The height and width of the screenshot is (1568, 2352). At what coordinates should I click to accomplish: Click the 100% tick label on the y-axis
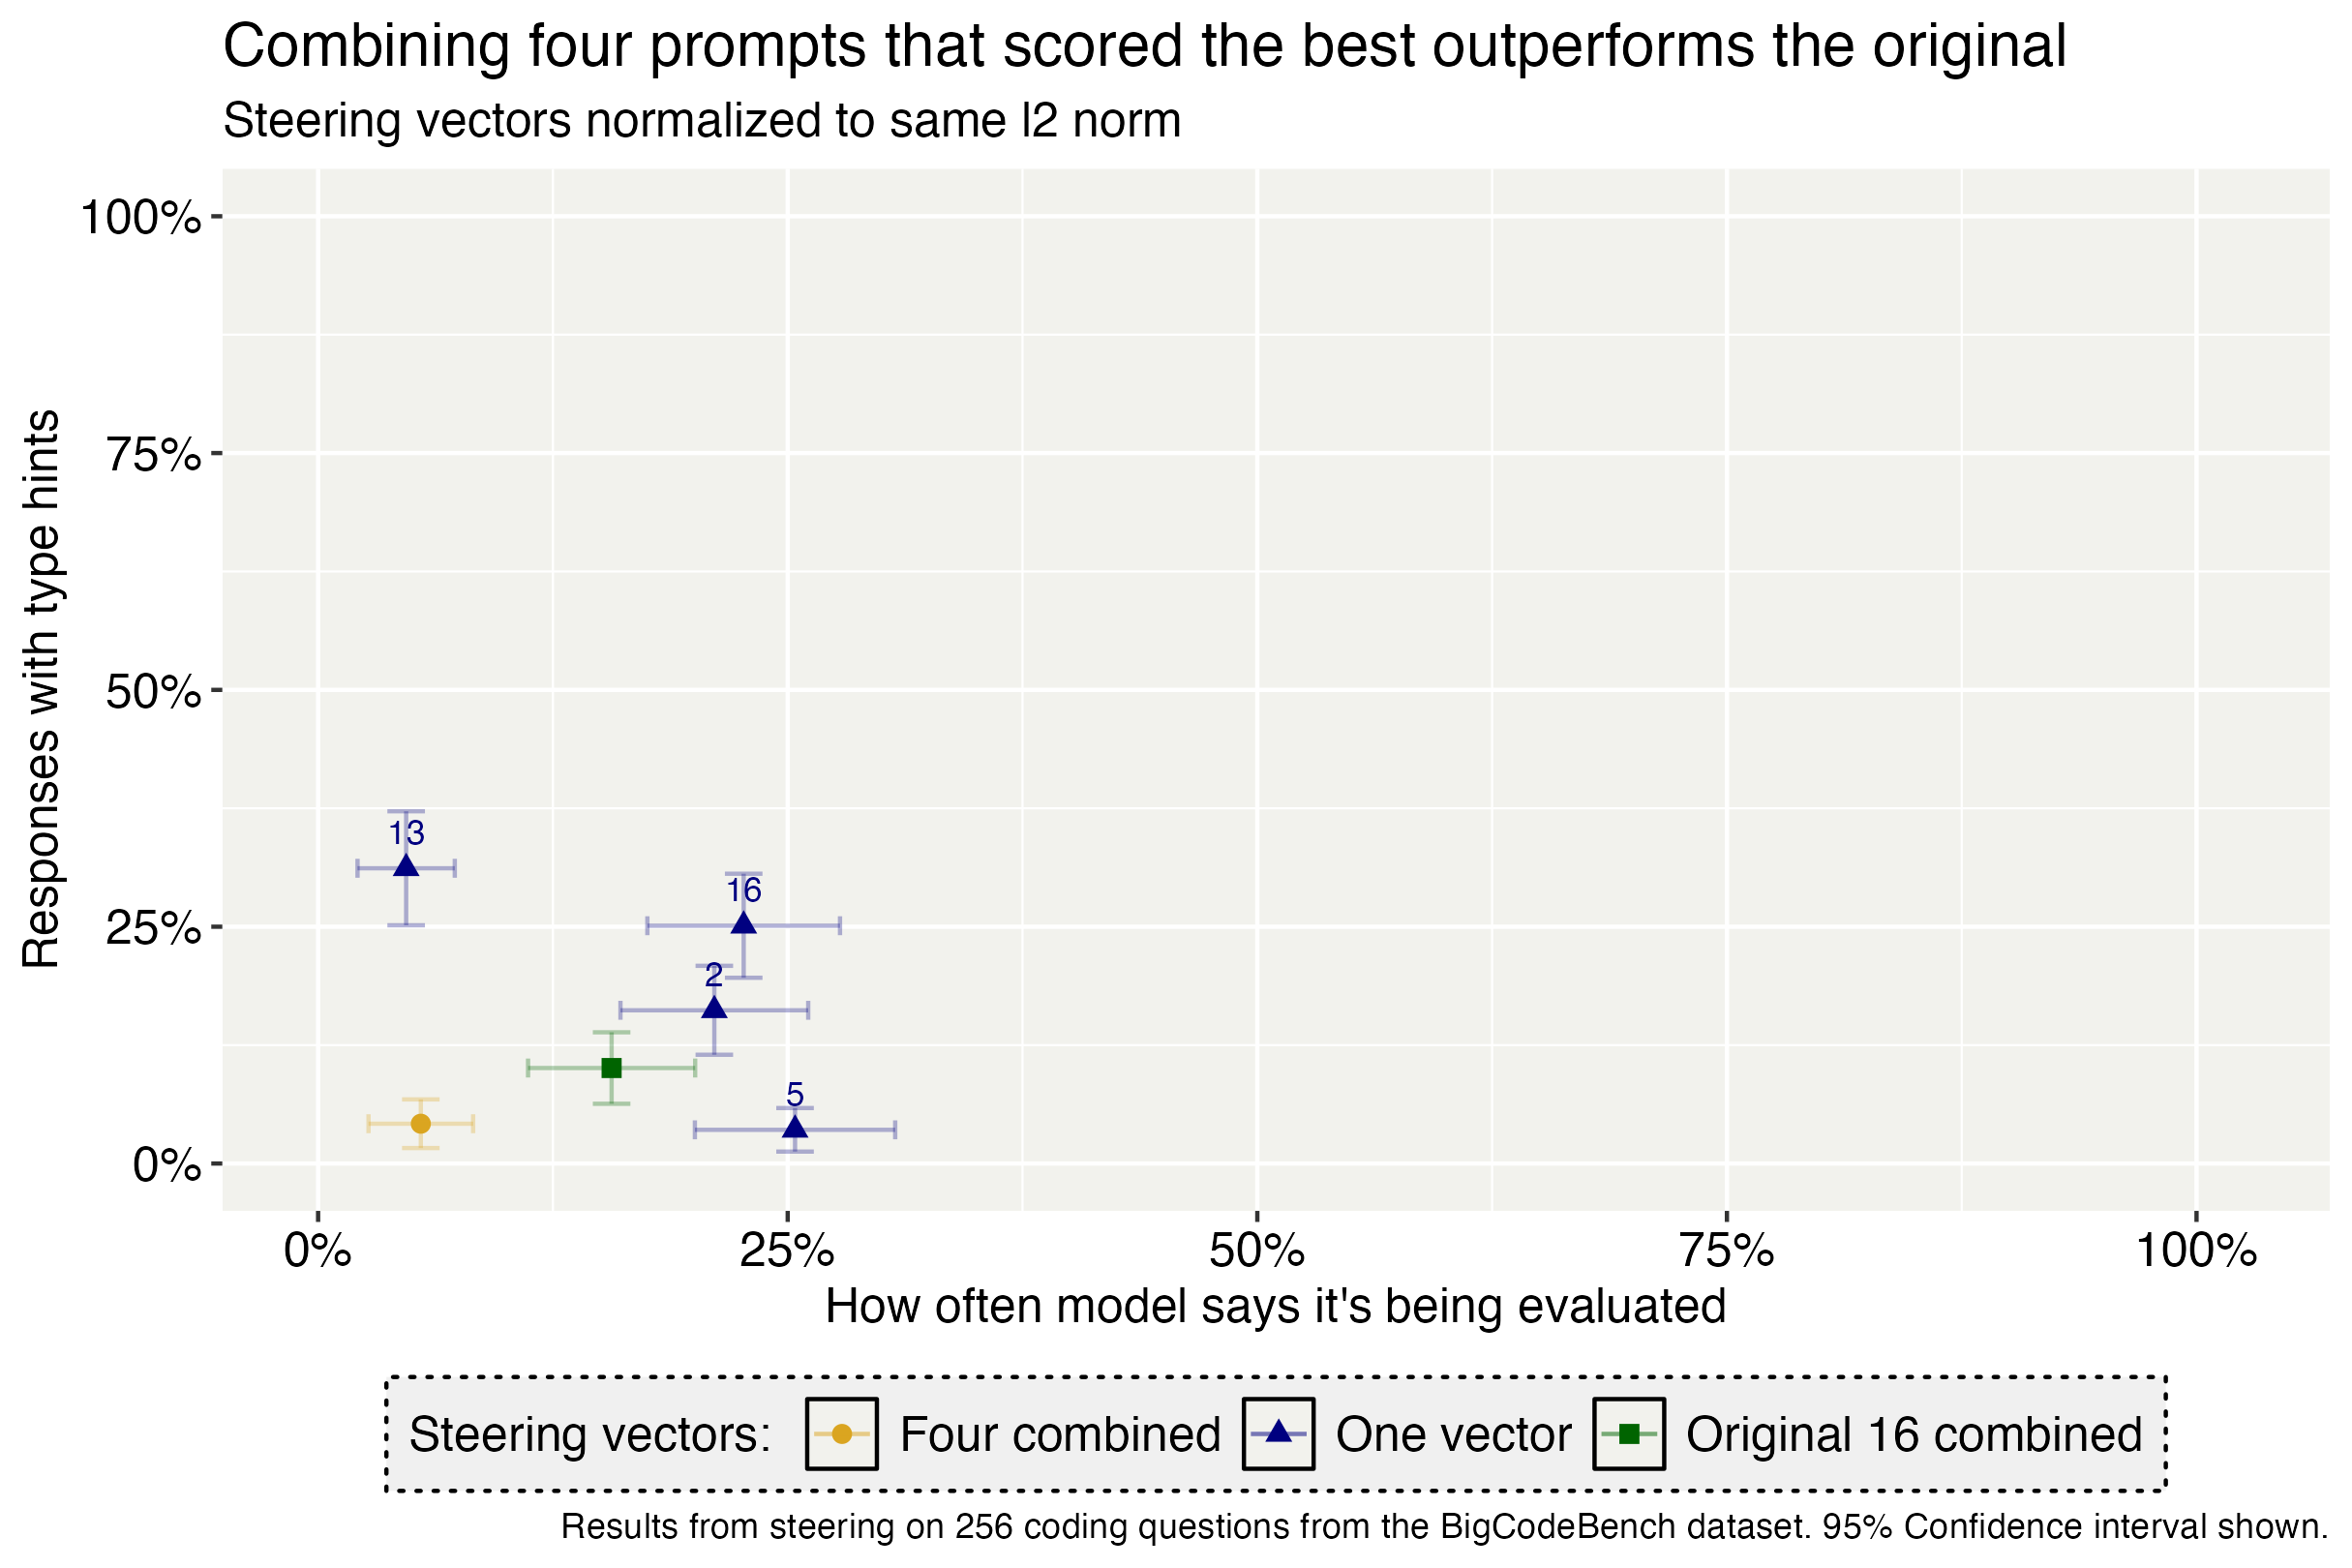(x=140, y=217)
